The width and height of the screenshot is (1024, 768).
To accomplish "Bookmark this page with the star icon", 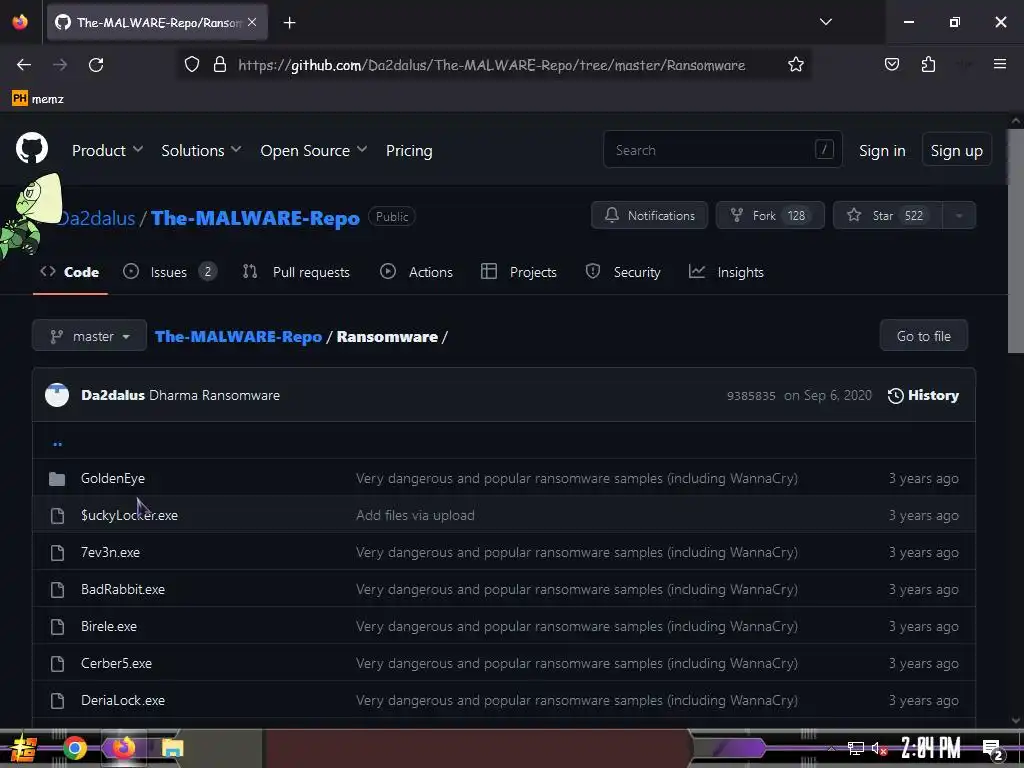I will (x=795, y=65).
